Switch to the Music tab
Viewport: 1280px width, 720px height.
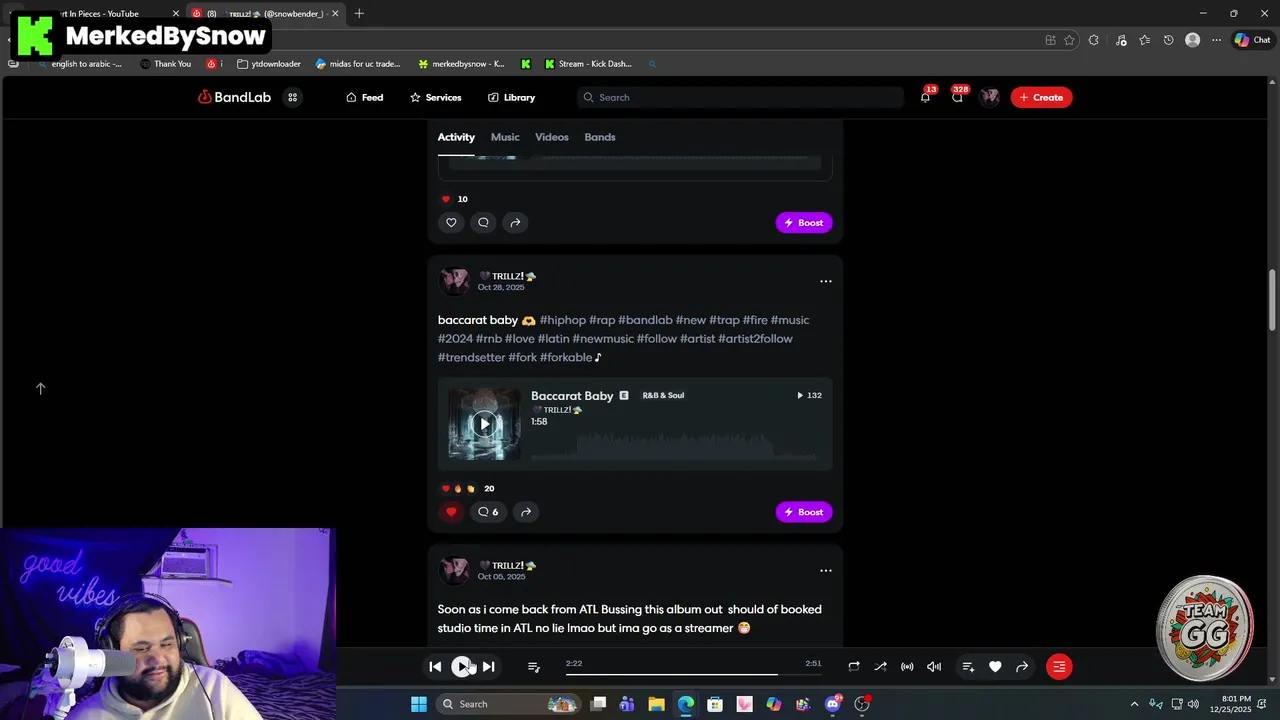coord(505,137)
